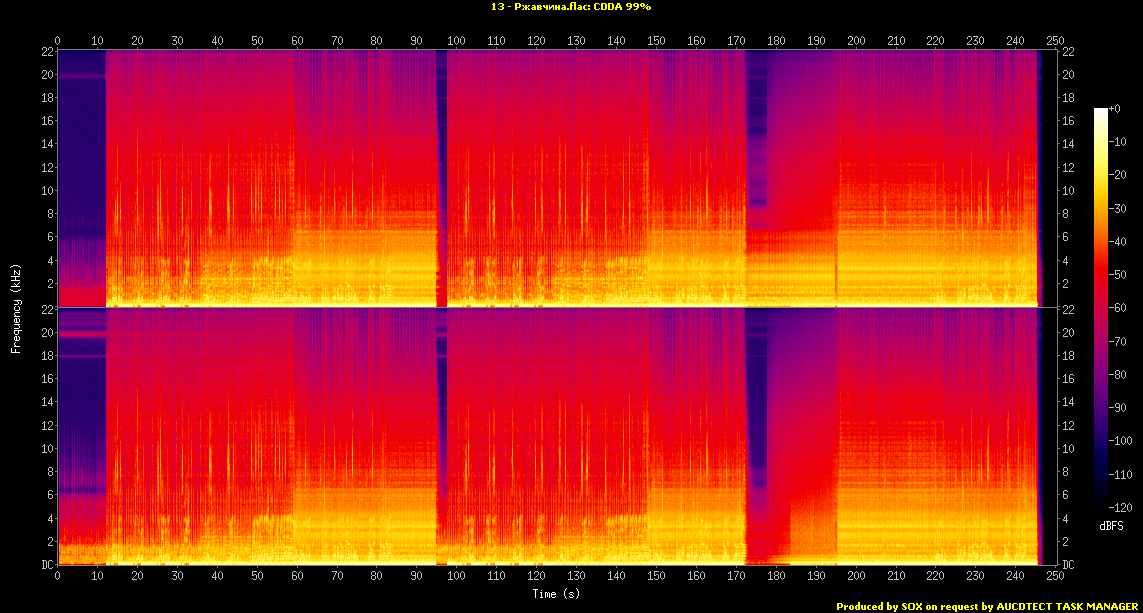Select the 0 tick on bottom time axis
Image resolution: width=1143 pixels, height=613 pixels.
tap(58, 577)
